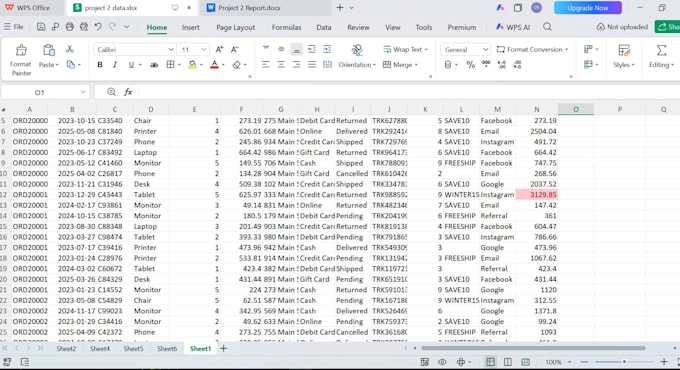Increase font size with A+ icon

pos(219,49)
